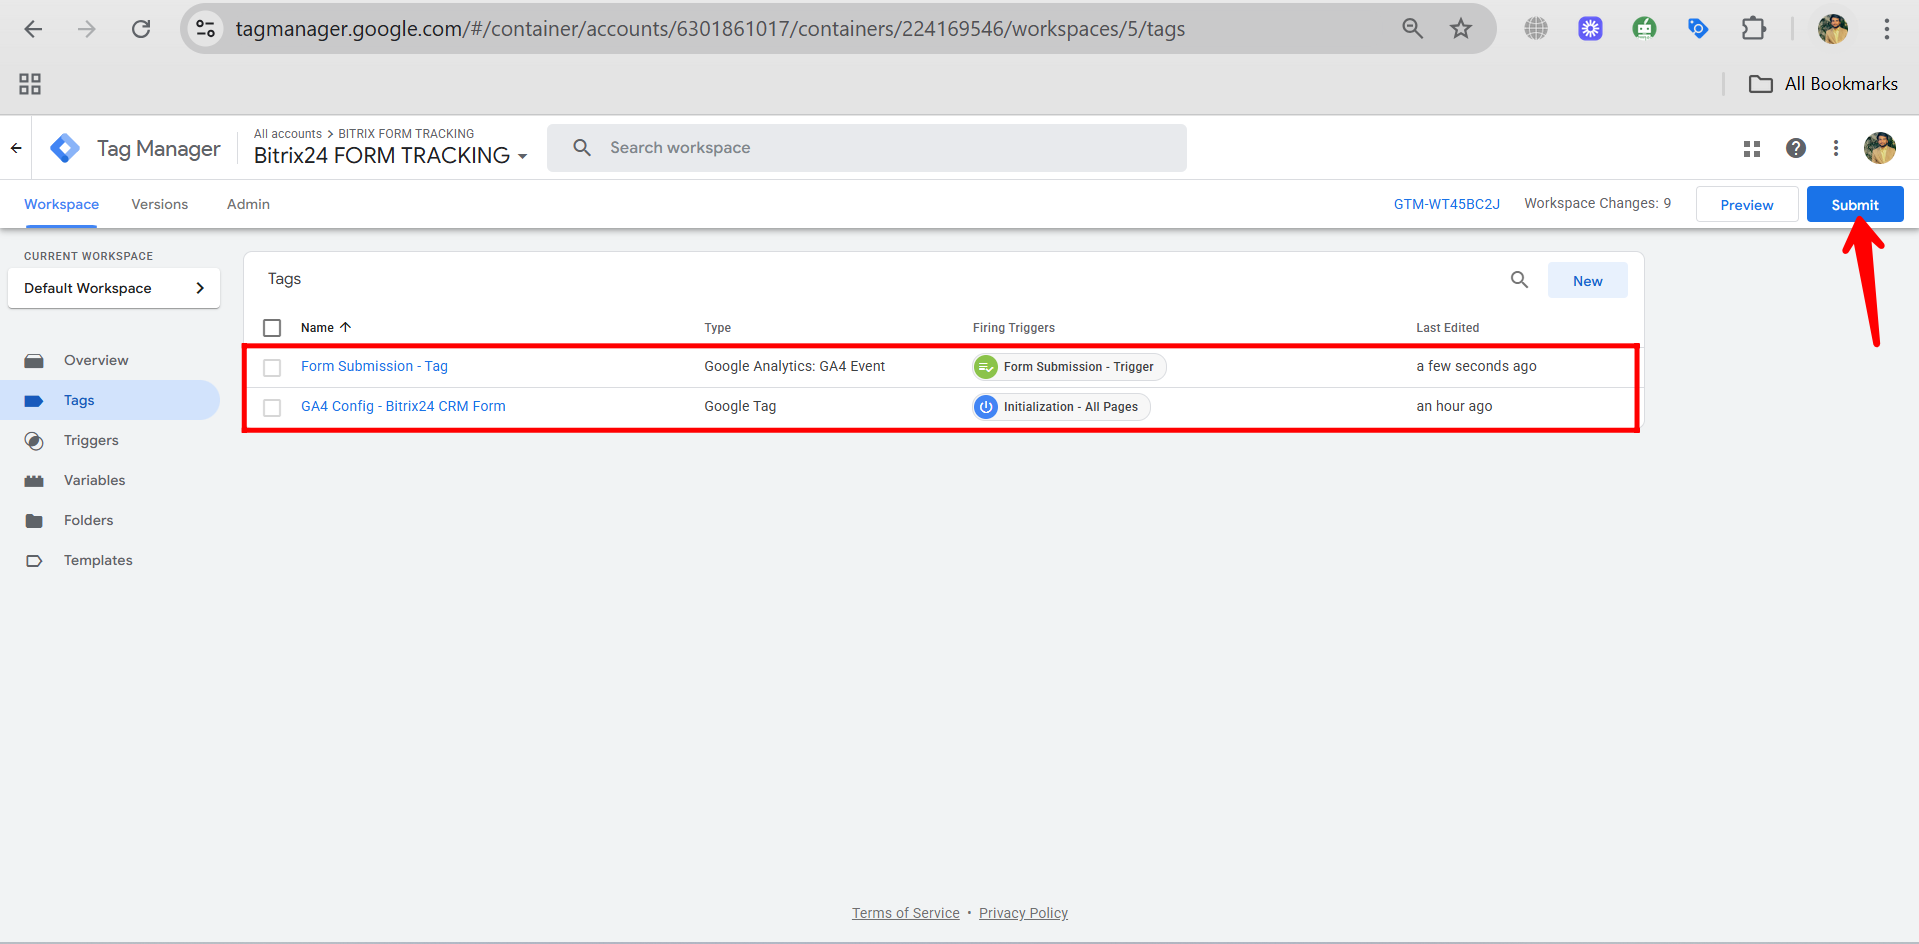Search tags with the magnifier icon

(1519, 280)
